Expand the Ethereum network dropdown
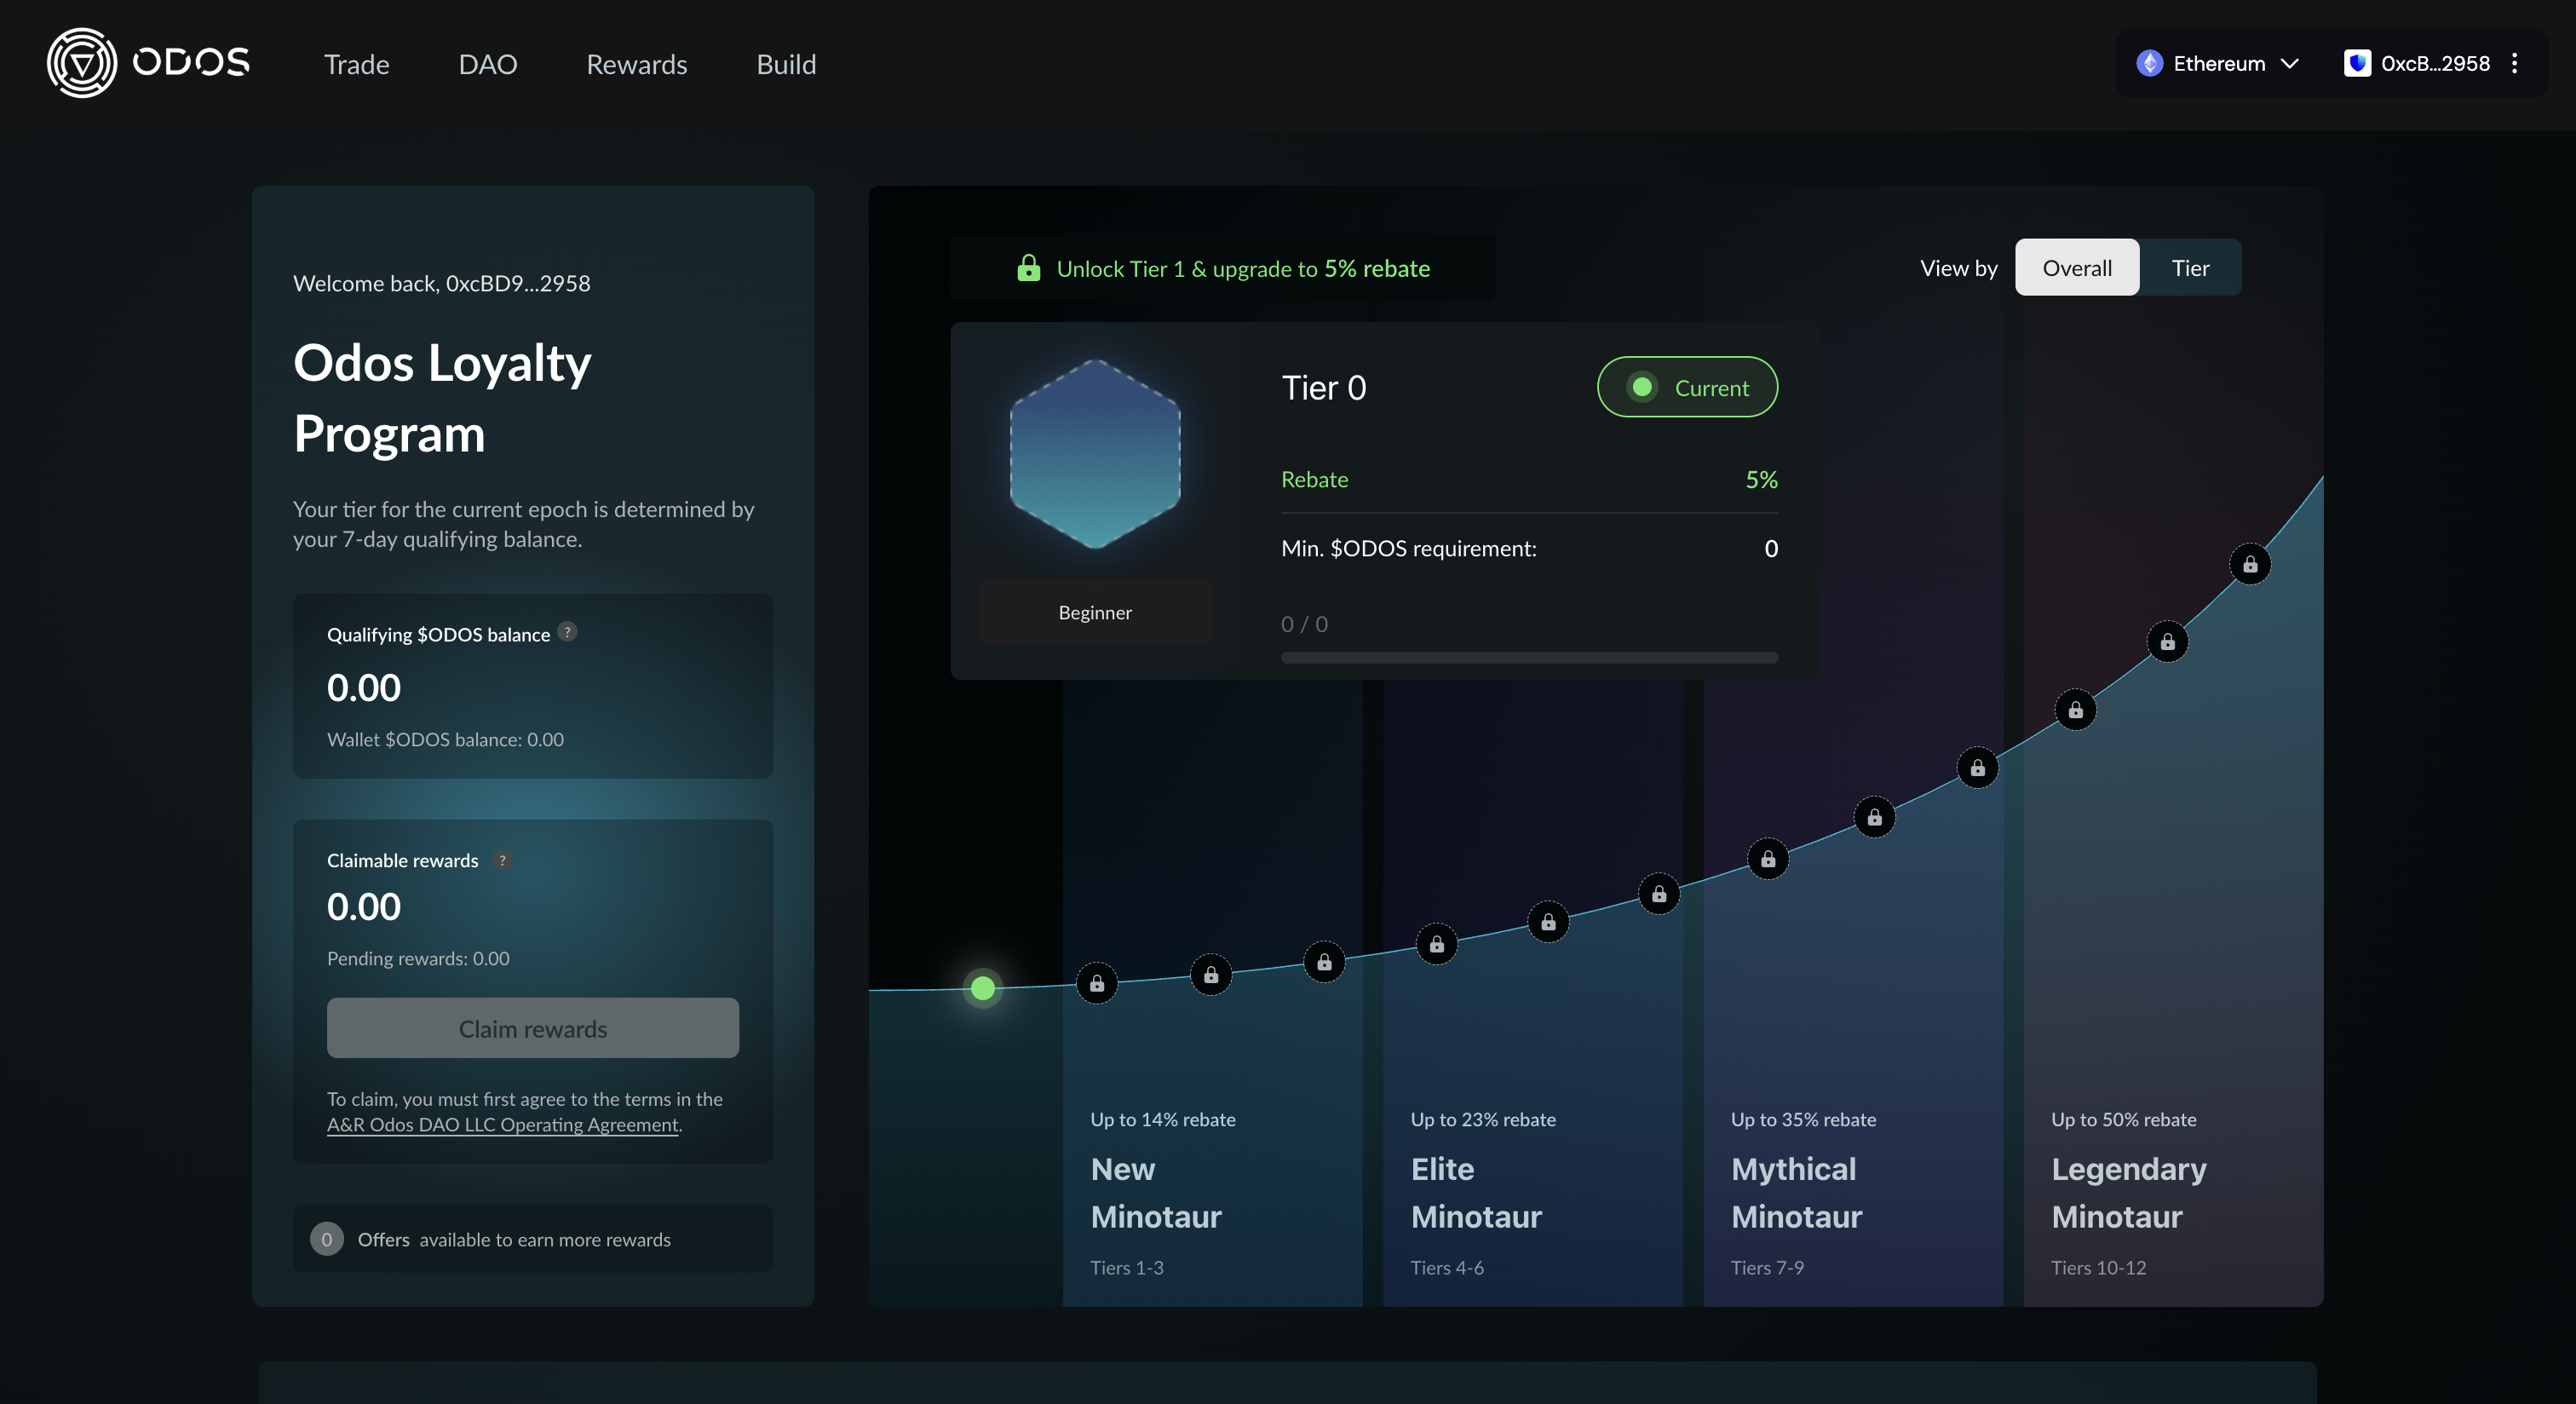Viewport: 2576px width, 1404px height. click(2218, 63)
